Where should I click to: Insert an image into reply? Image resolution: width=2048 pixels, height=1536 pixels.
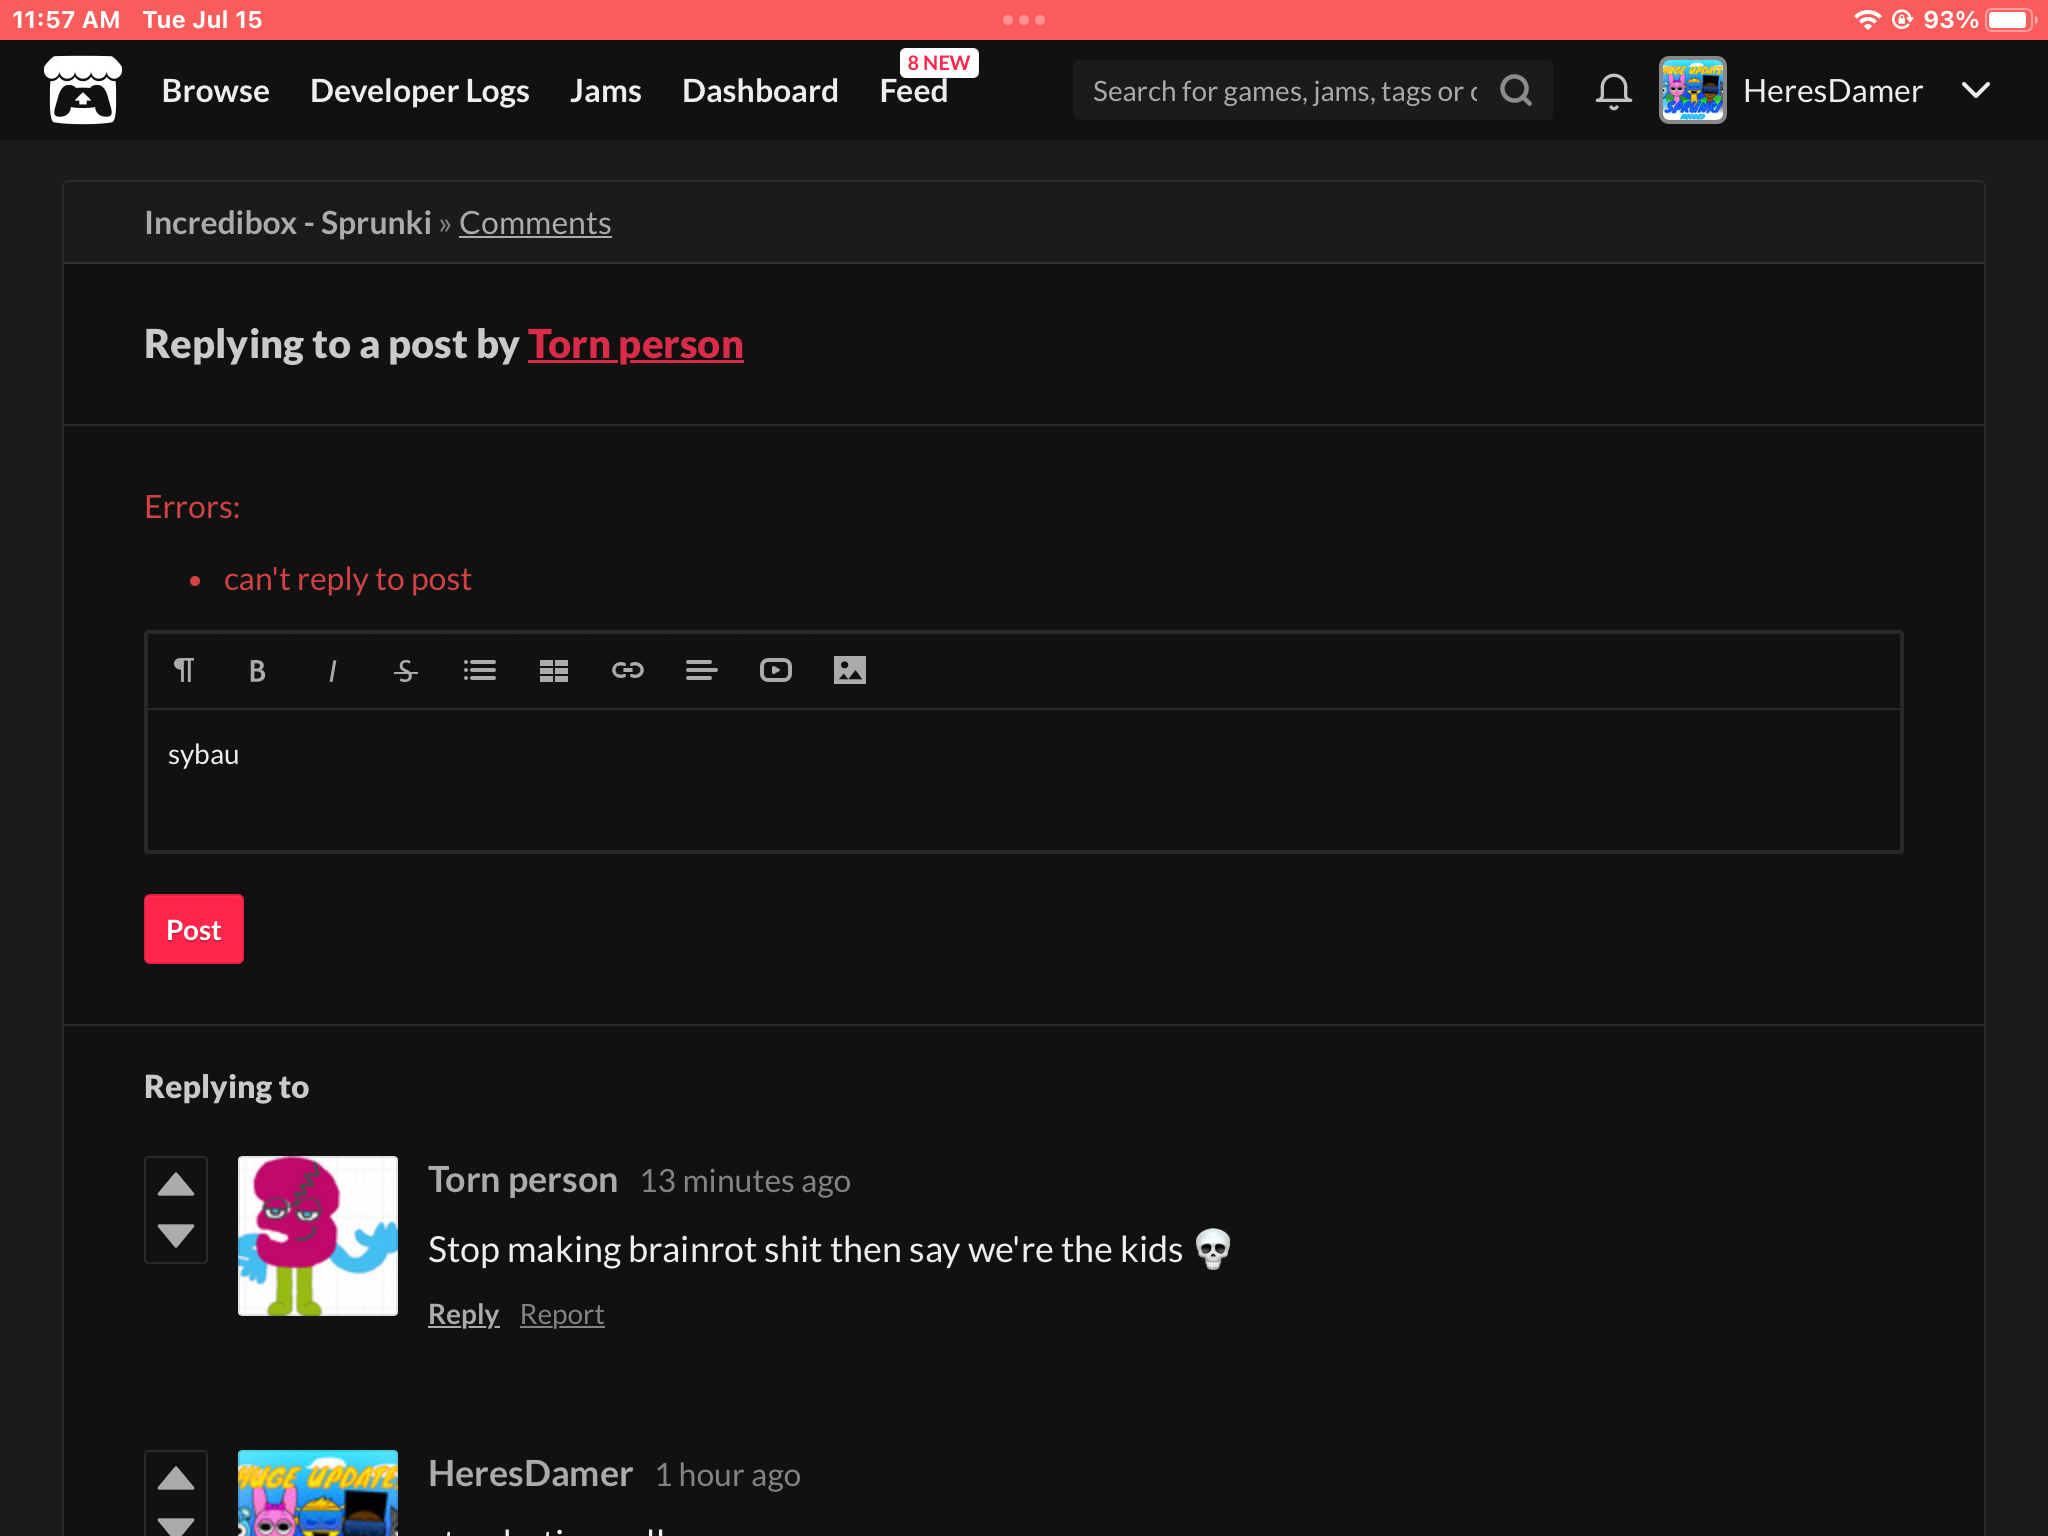850,670
